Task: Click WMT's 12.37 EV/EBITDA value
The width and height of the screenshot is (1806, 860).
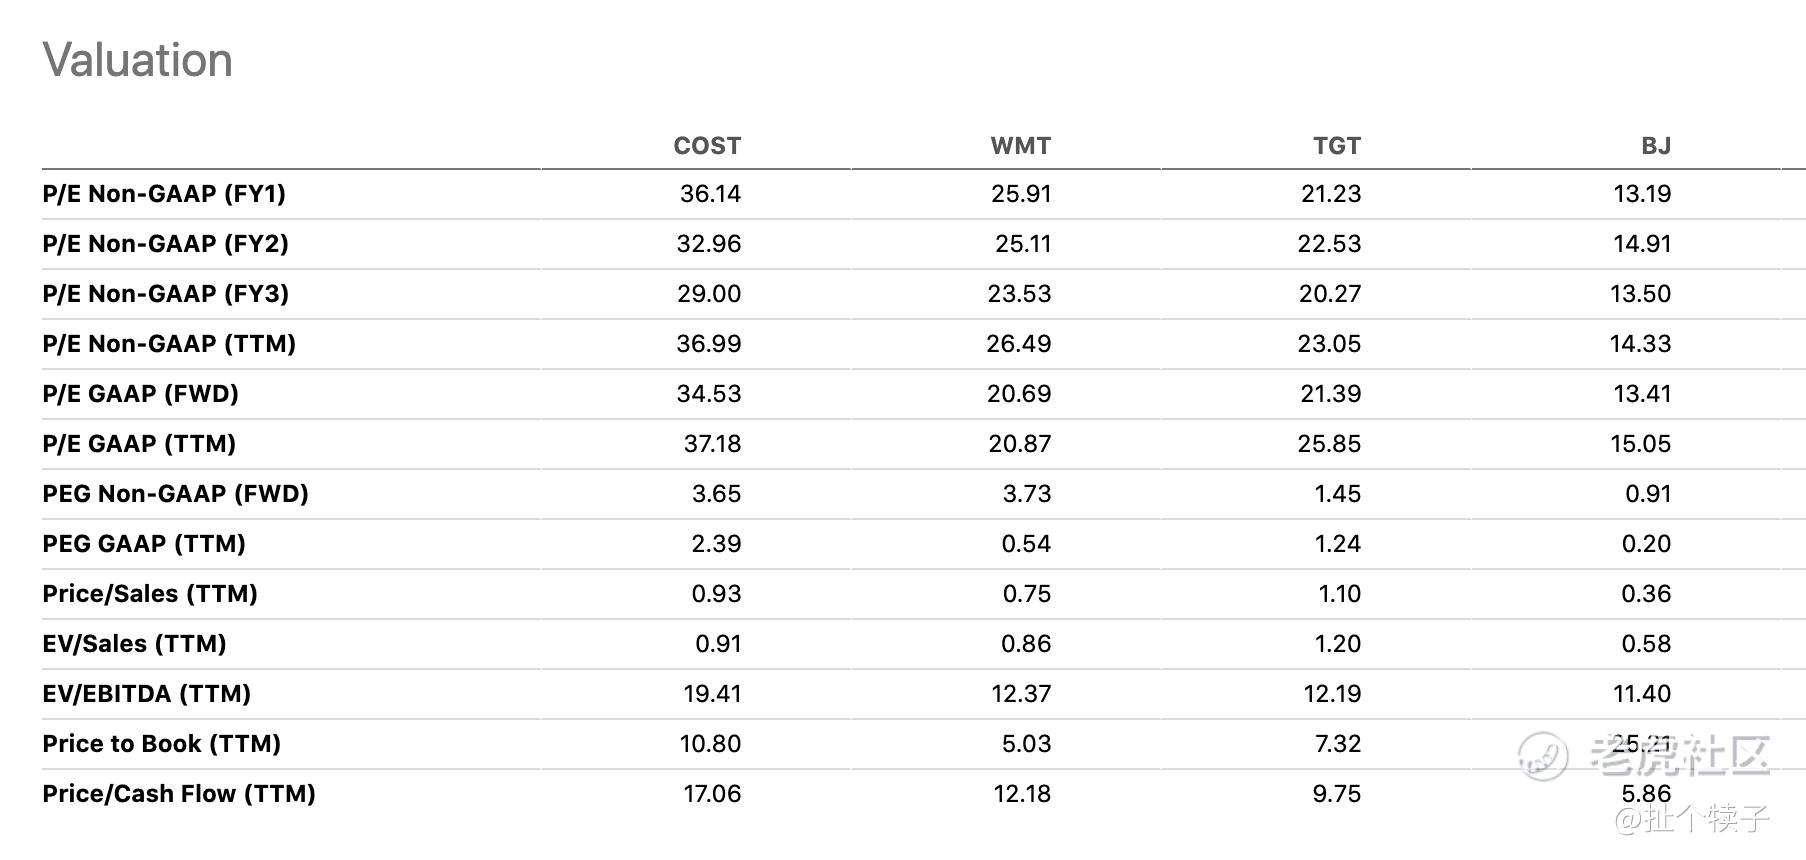Action: point(1020,694)
